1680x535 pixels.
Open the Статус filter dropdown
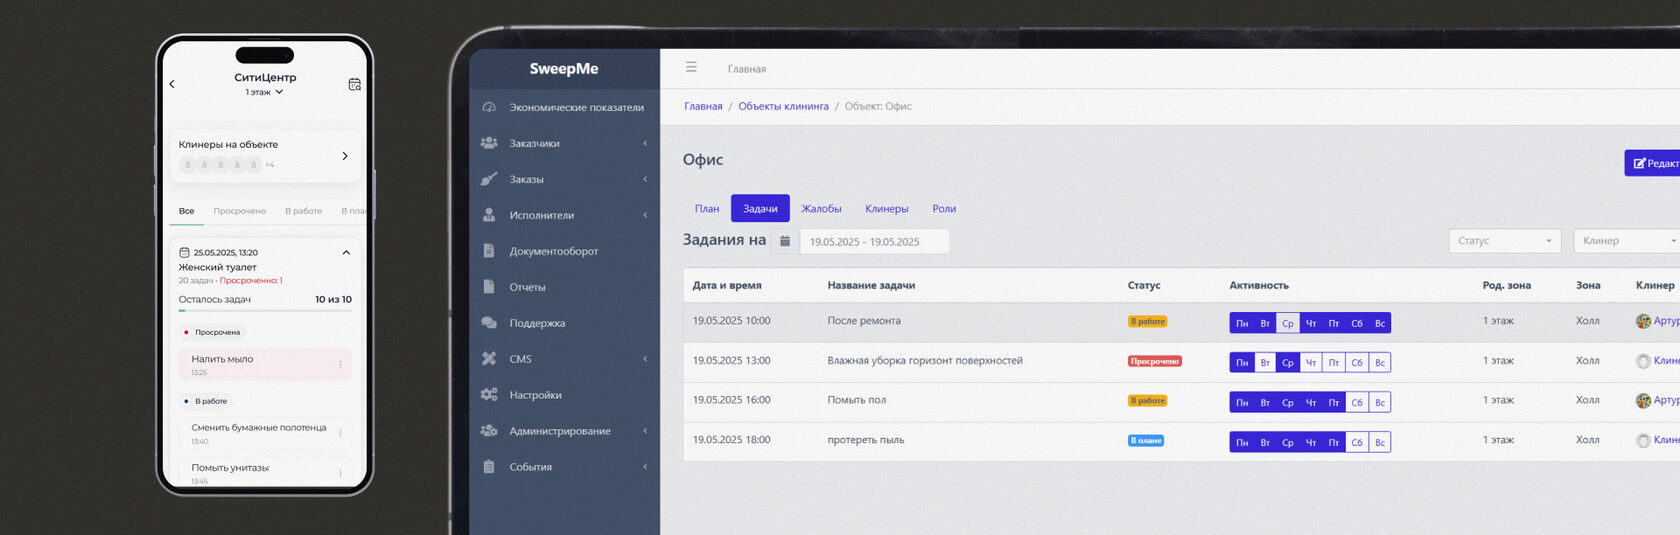1505,241
